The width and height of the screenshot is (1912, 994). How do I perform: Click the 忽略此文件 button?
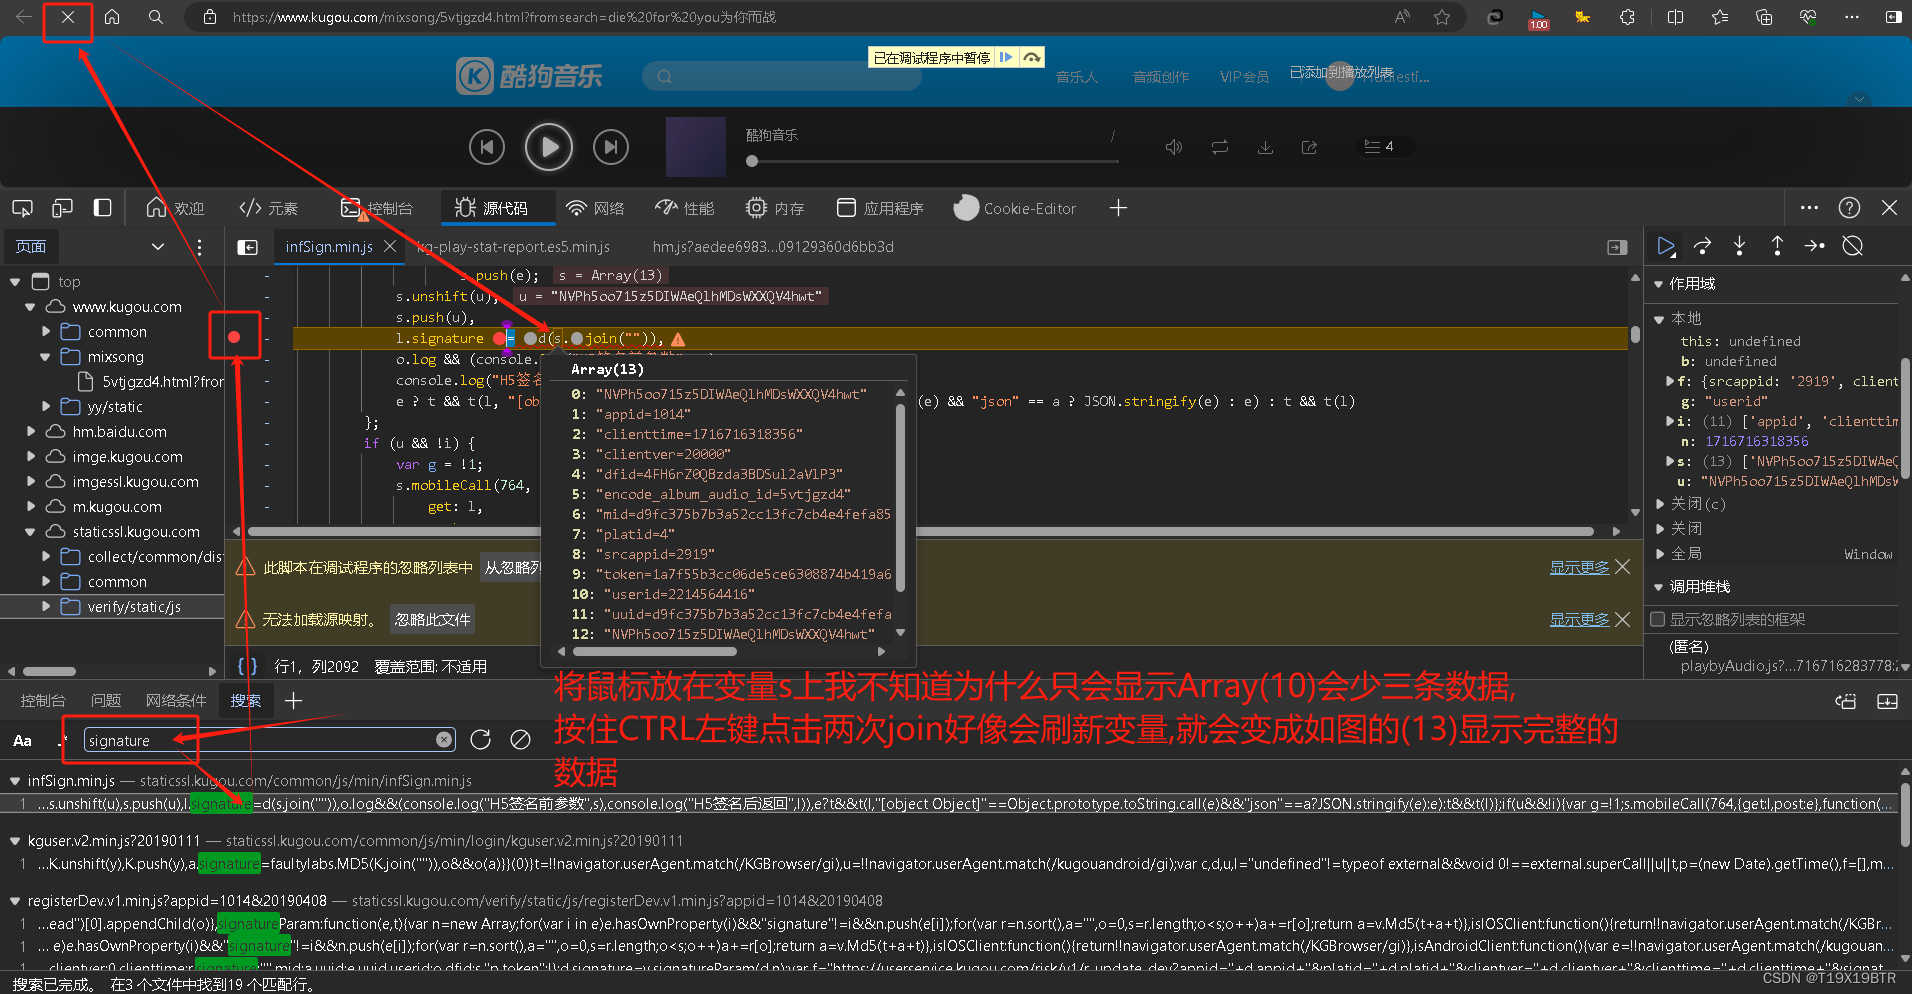[432, 620]
